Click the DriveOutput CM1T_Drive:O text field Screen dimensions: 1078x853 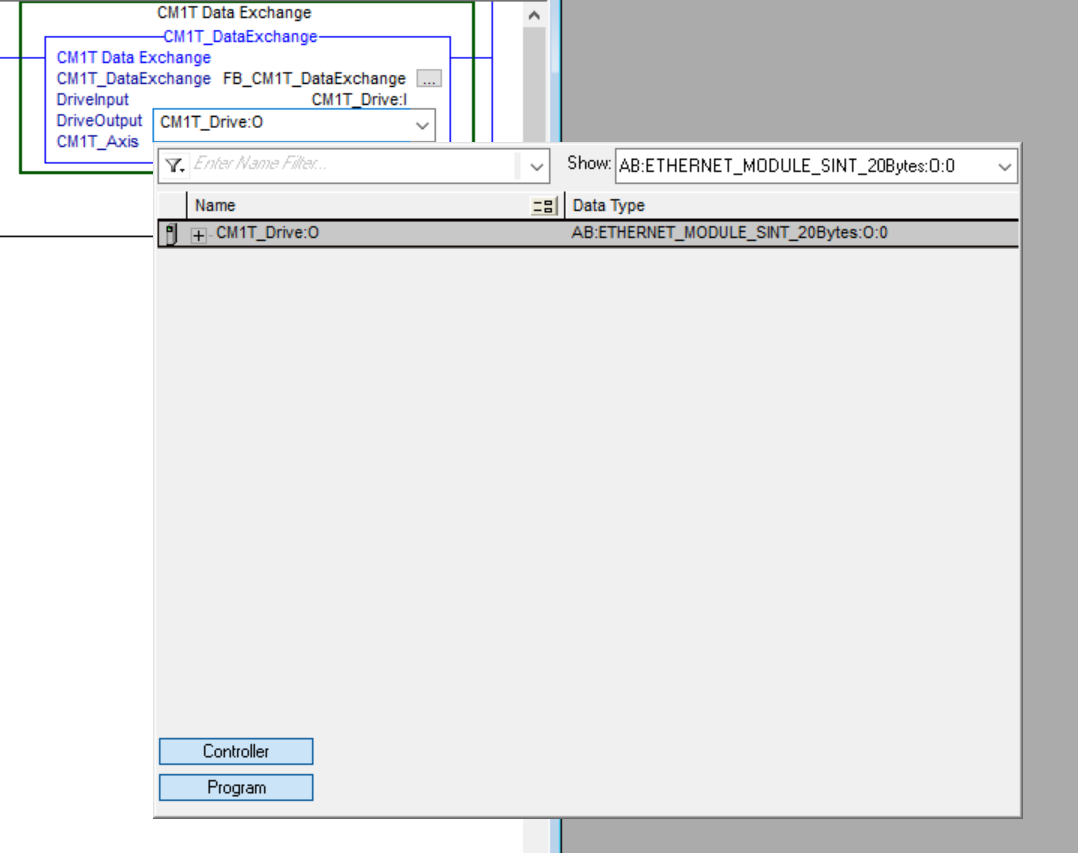pos(280,124)
